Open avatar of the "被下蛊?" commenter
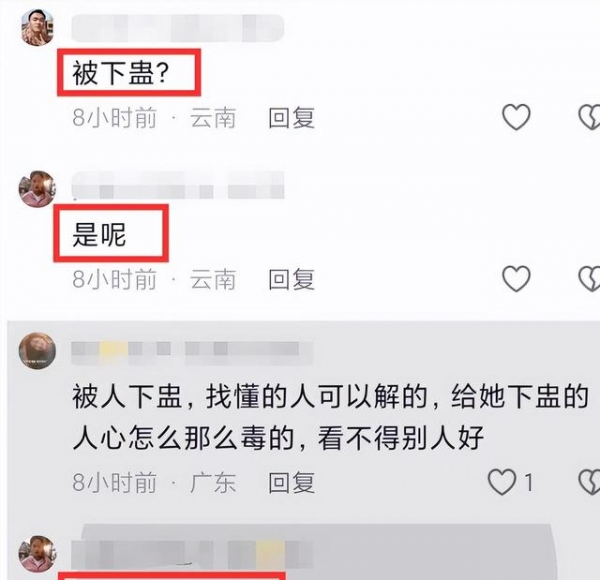This screenshot has height=580, width=600. click(x=37, y=28)
